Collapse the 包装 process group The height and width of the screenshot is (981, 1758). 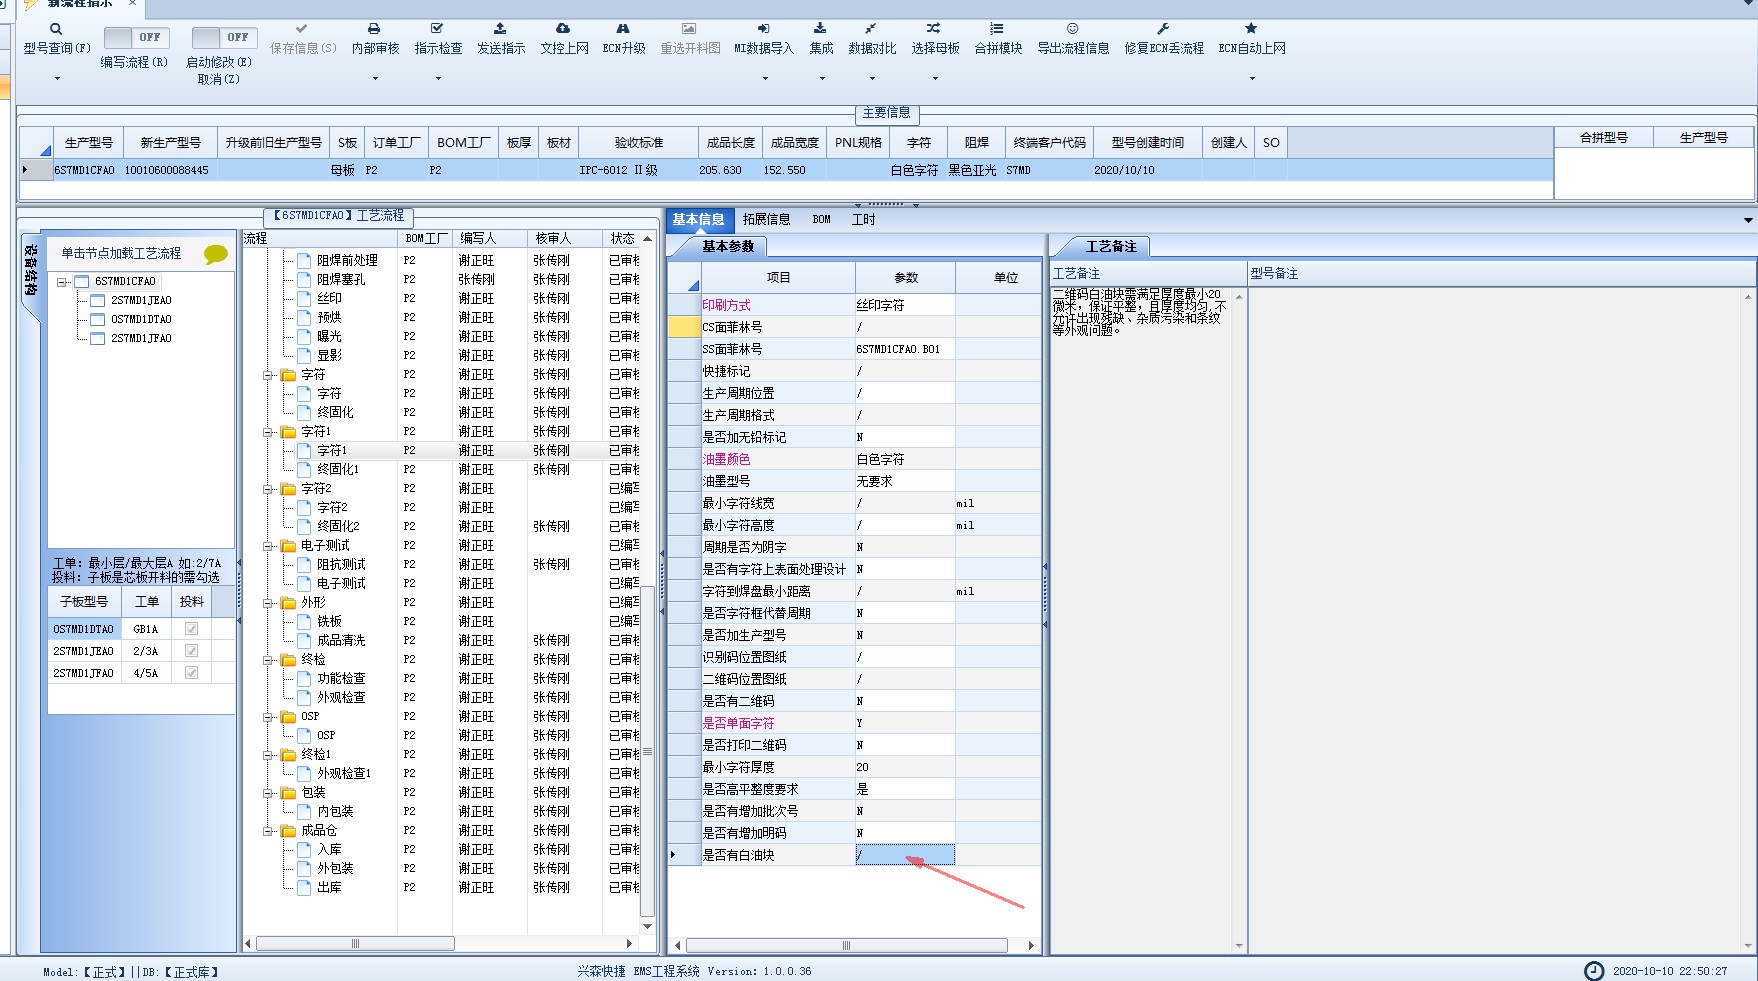(x=268, y=793)
